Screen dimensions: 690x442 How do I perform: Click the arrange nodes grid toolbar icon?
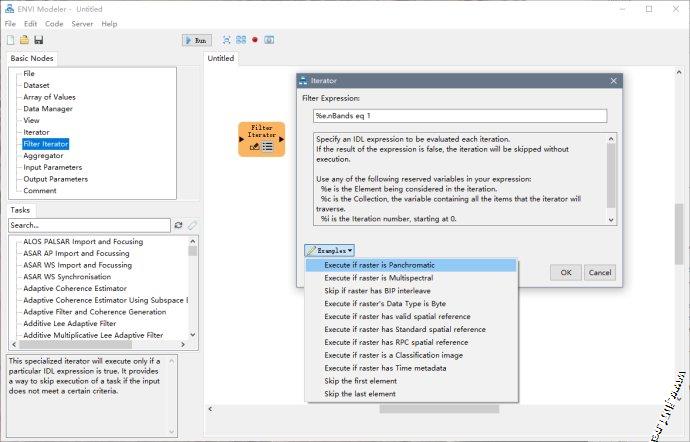click(241, 40)
